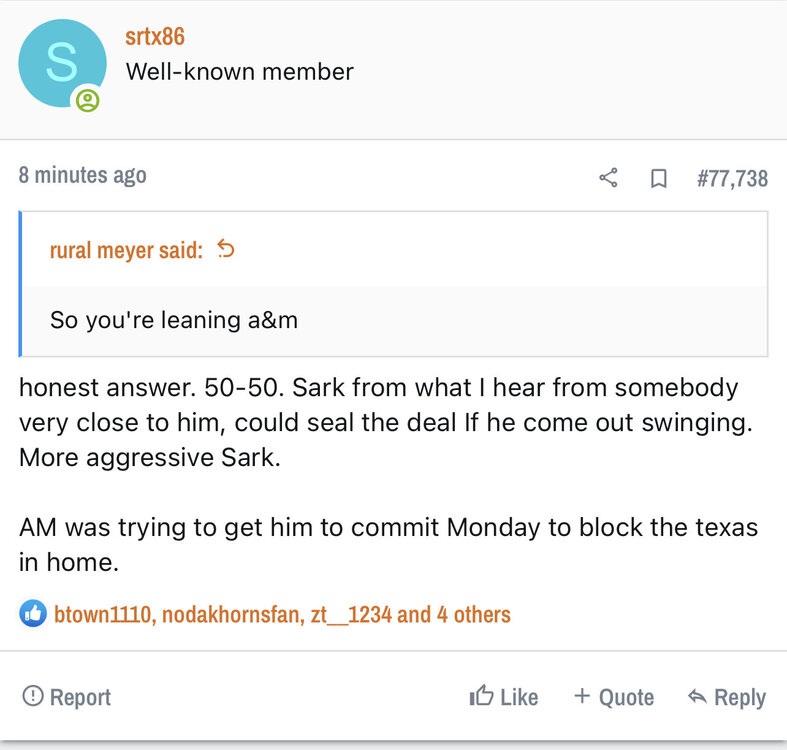787x750 pixels.
Task: Click the share post icon
Action: click(x=608, y=178)
